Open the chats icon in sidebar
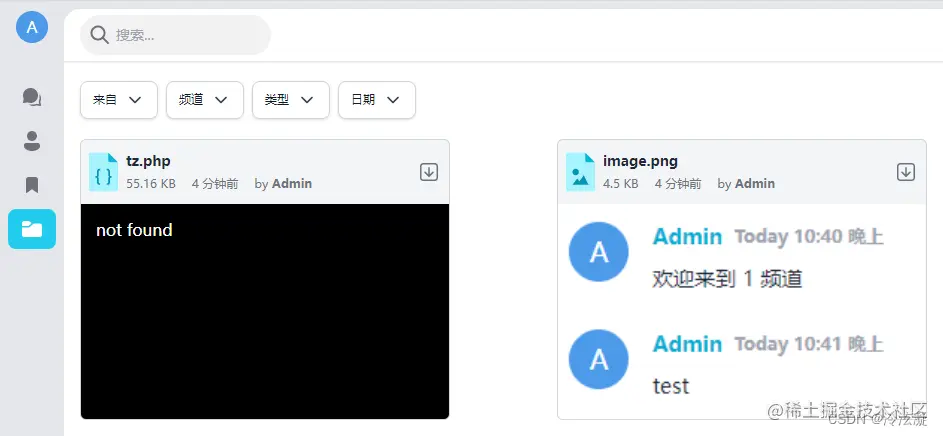The width and height of the screenshot is (943, 436). [32, 97]
